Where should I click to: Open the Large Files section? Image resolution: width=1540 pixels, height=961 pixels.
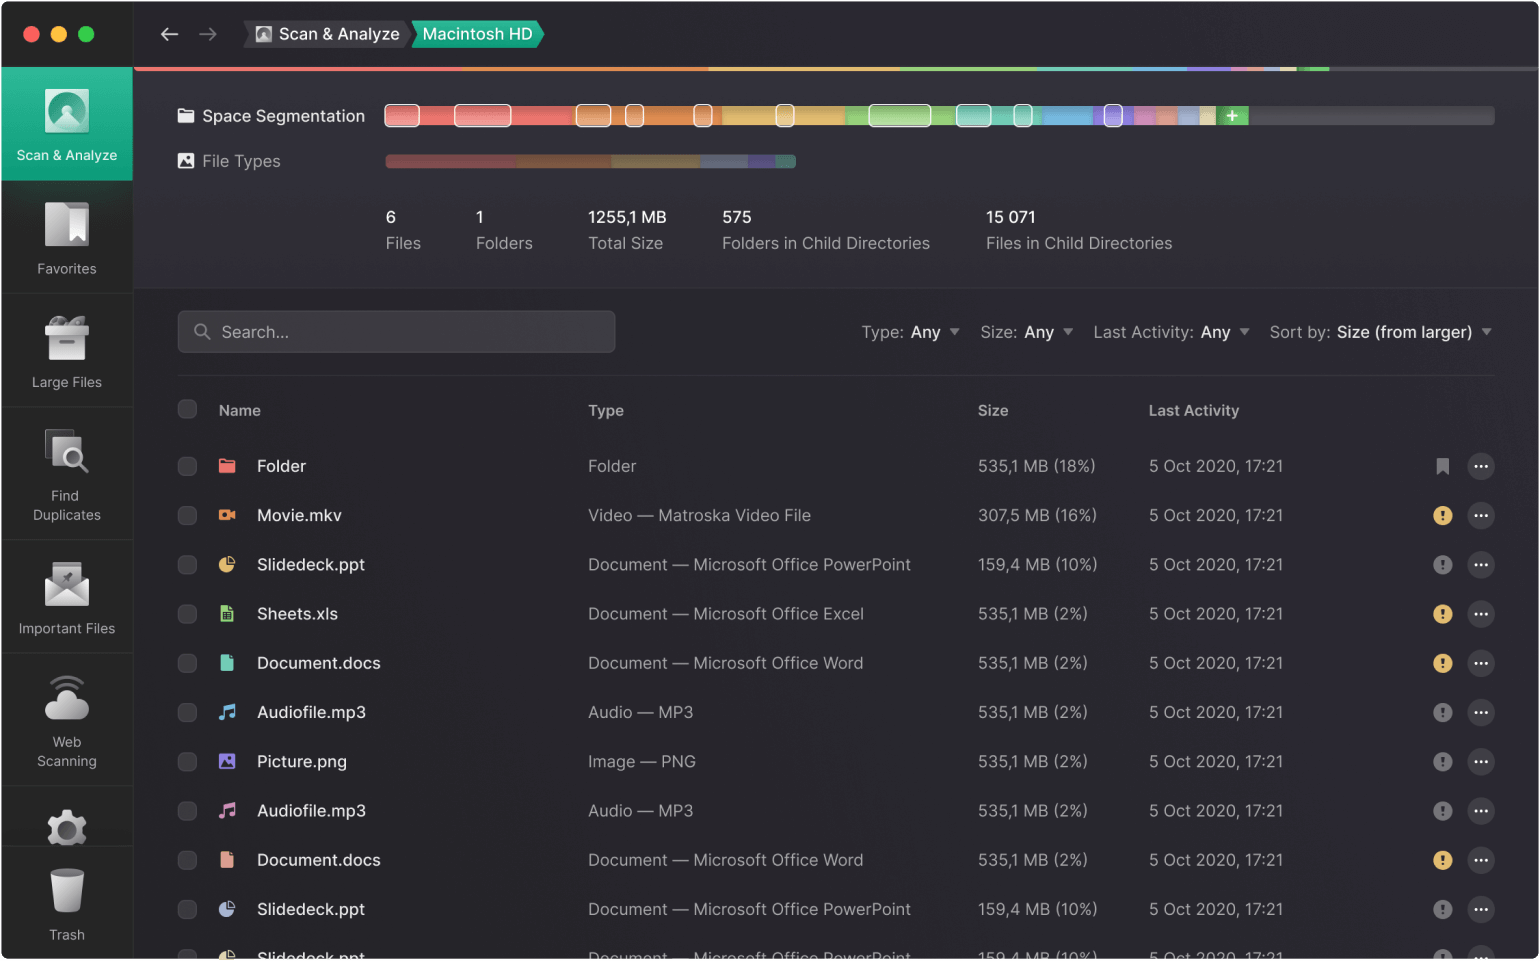click(x=67, y=351)
